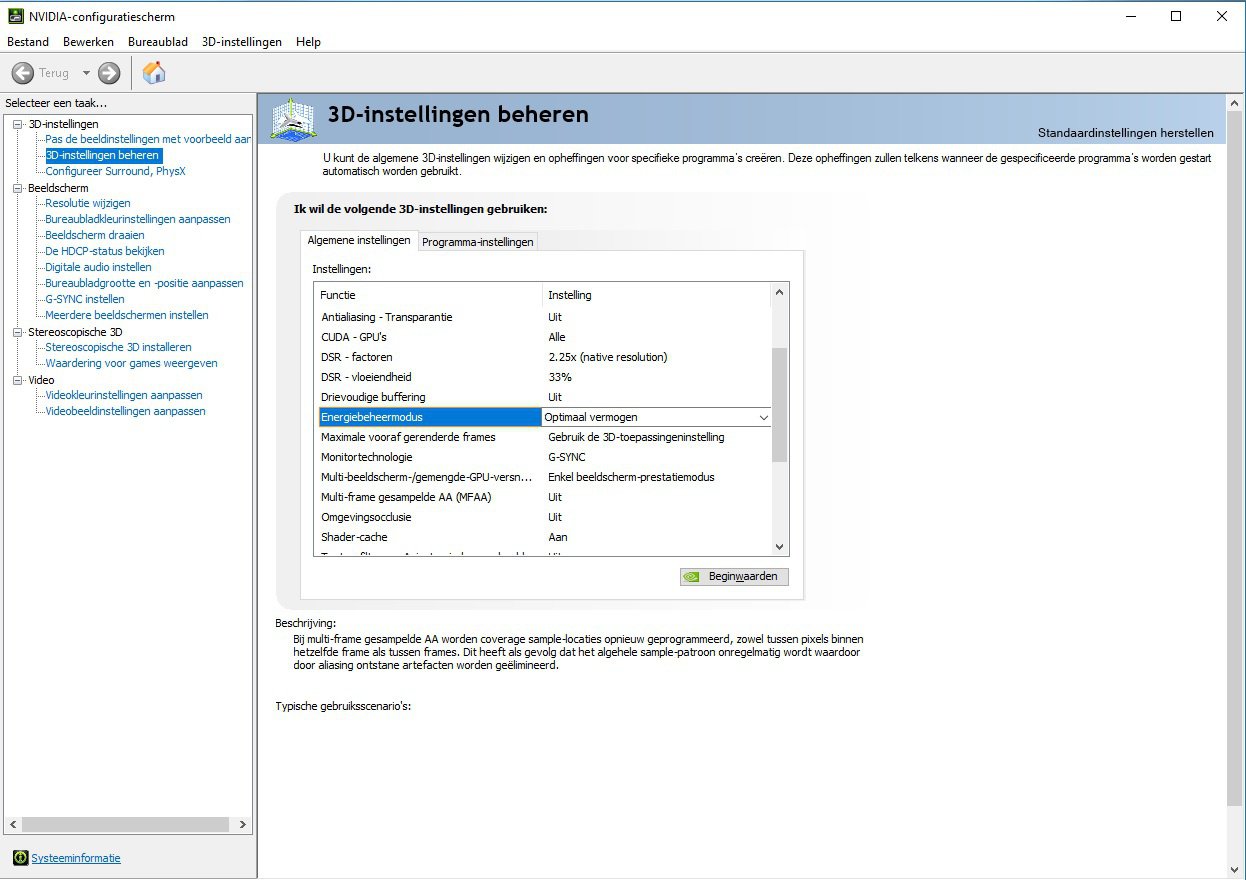Click the settings list scroll up arrow

coord(780,292)
